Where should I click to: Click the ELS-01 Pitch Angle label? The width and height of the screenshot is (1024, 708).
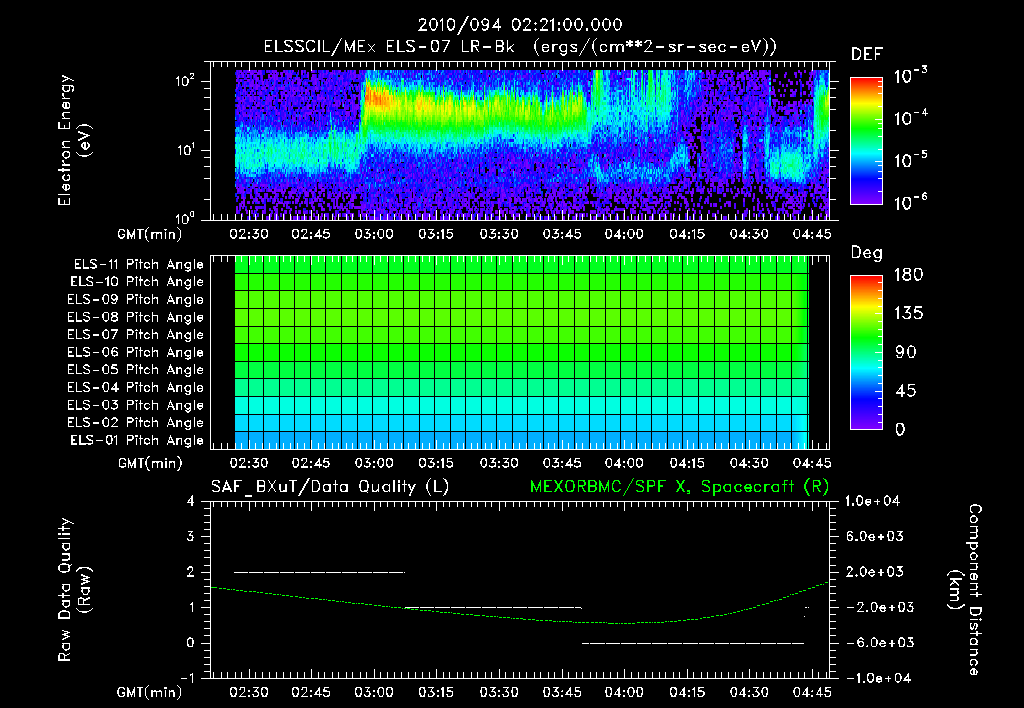pyautogui.click(x=137, y=440)
